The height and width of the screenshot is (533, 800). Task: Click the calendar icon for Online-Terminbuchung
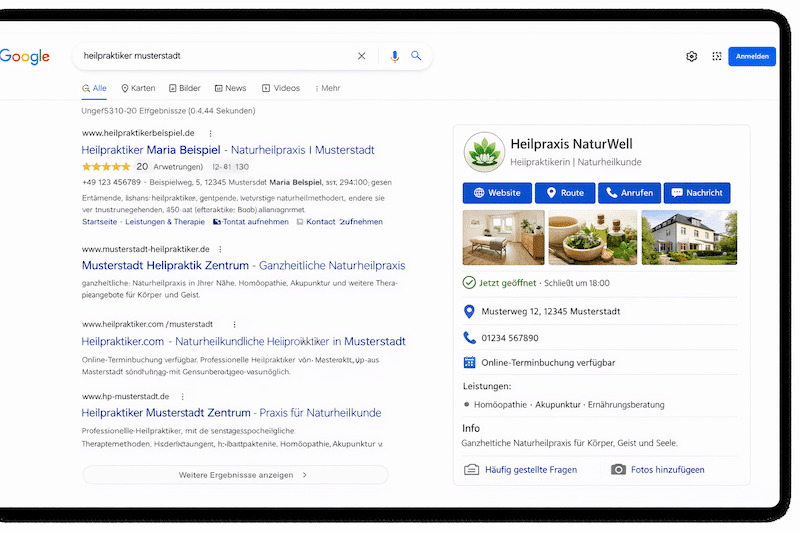tap(469, 363)
